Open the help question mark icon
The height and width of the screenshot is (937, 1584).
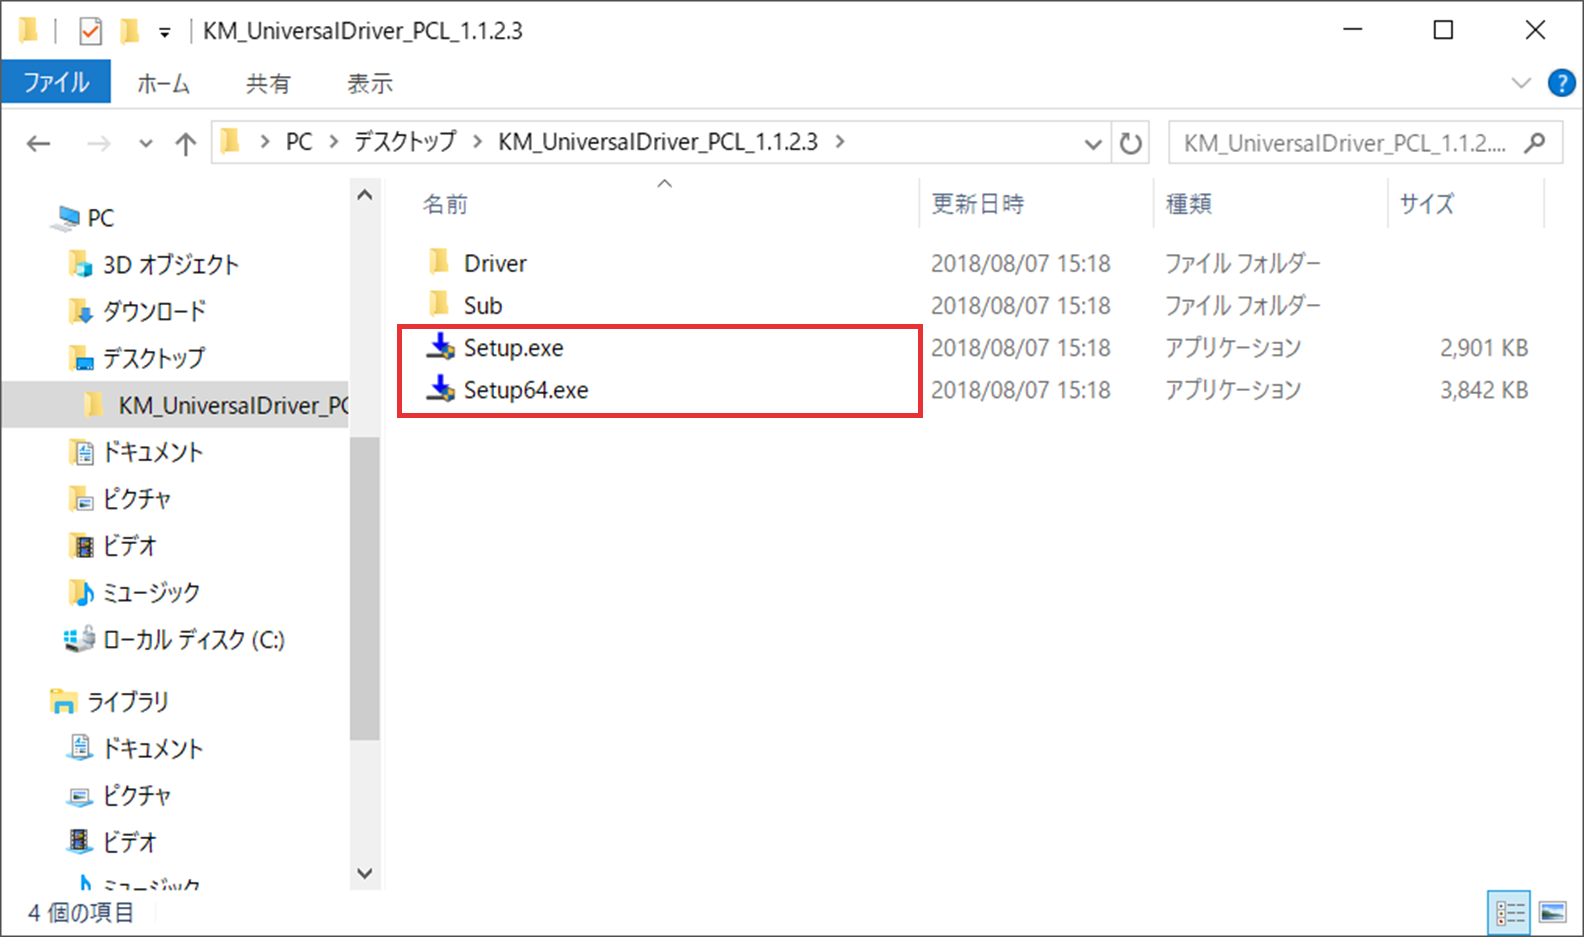point(1561,83)
